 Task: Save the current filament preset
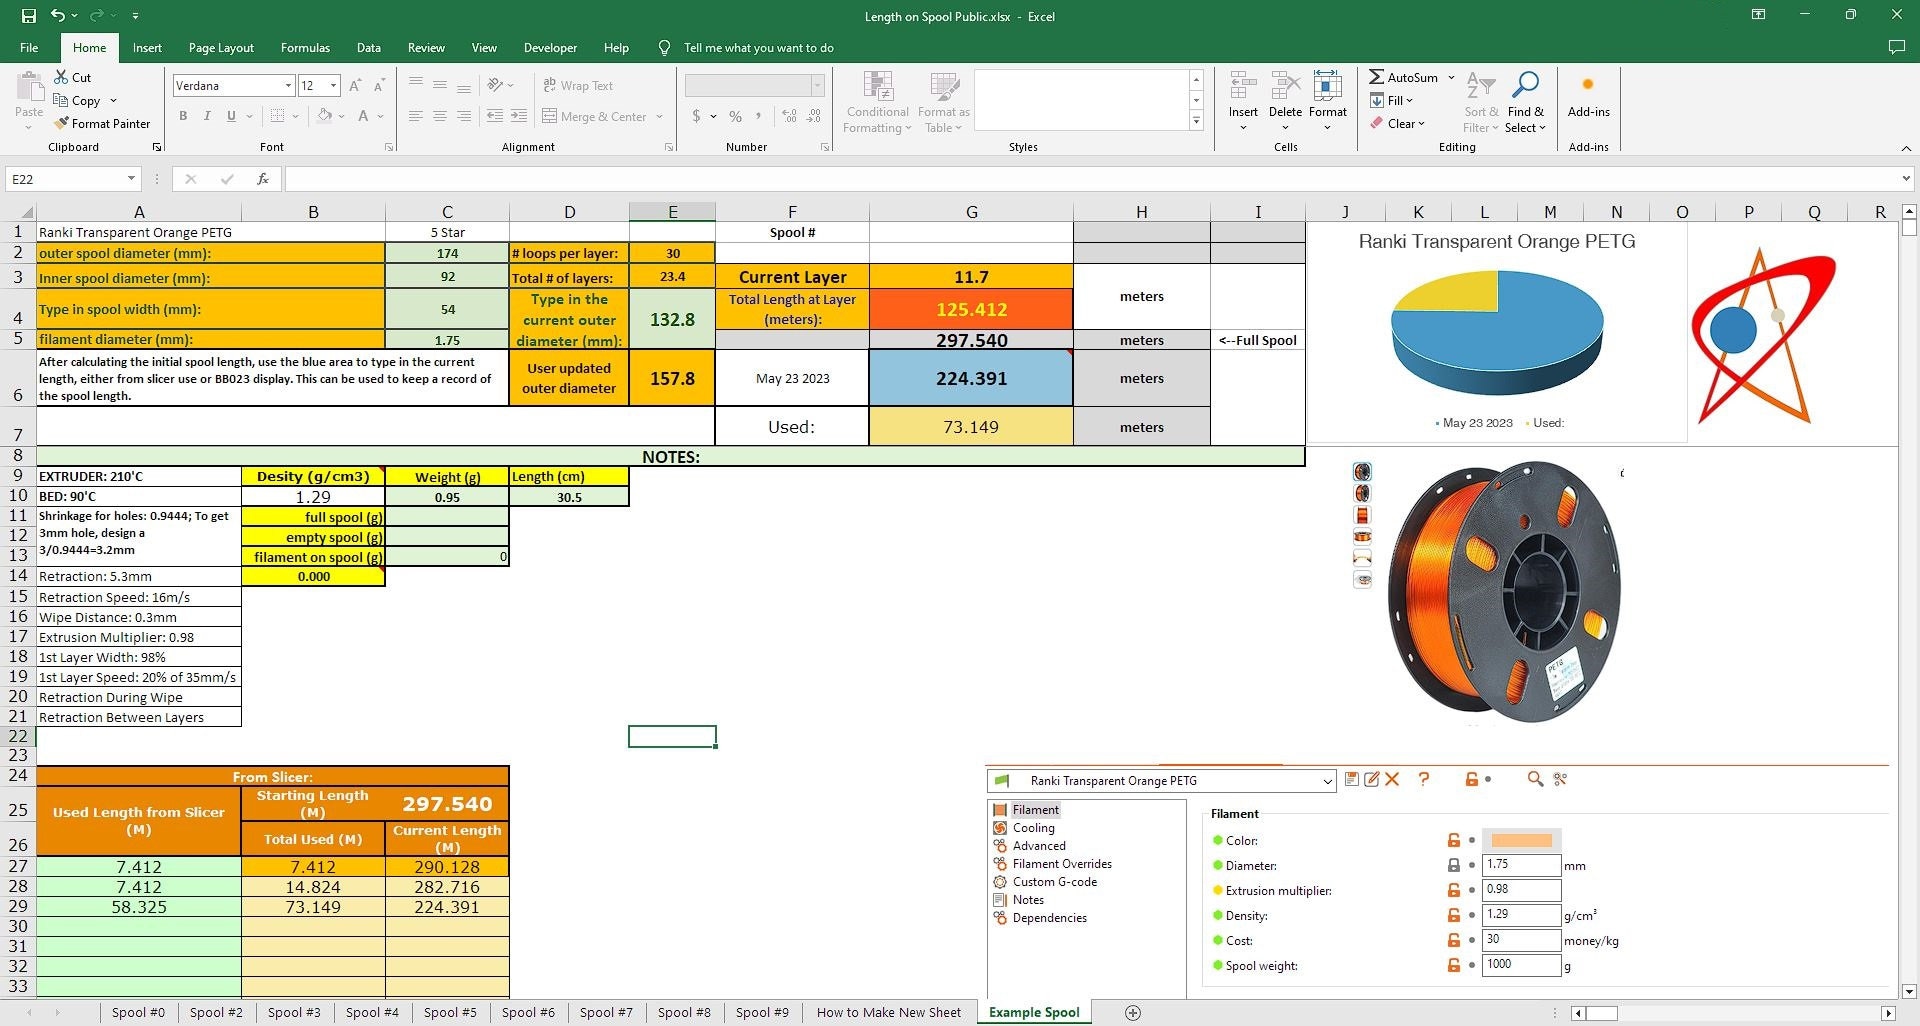(x=1352, y=780)
